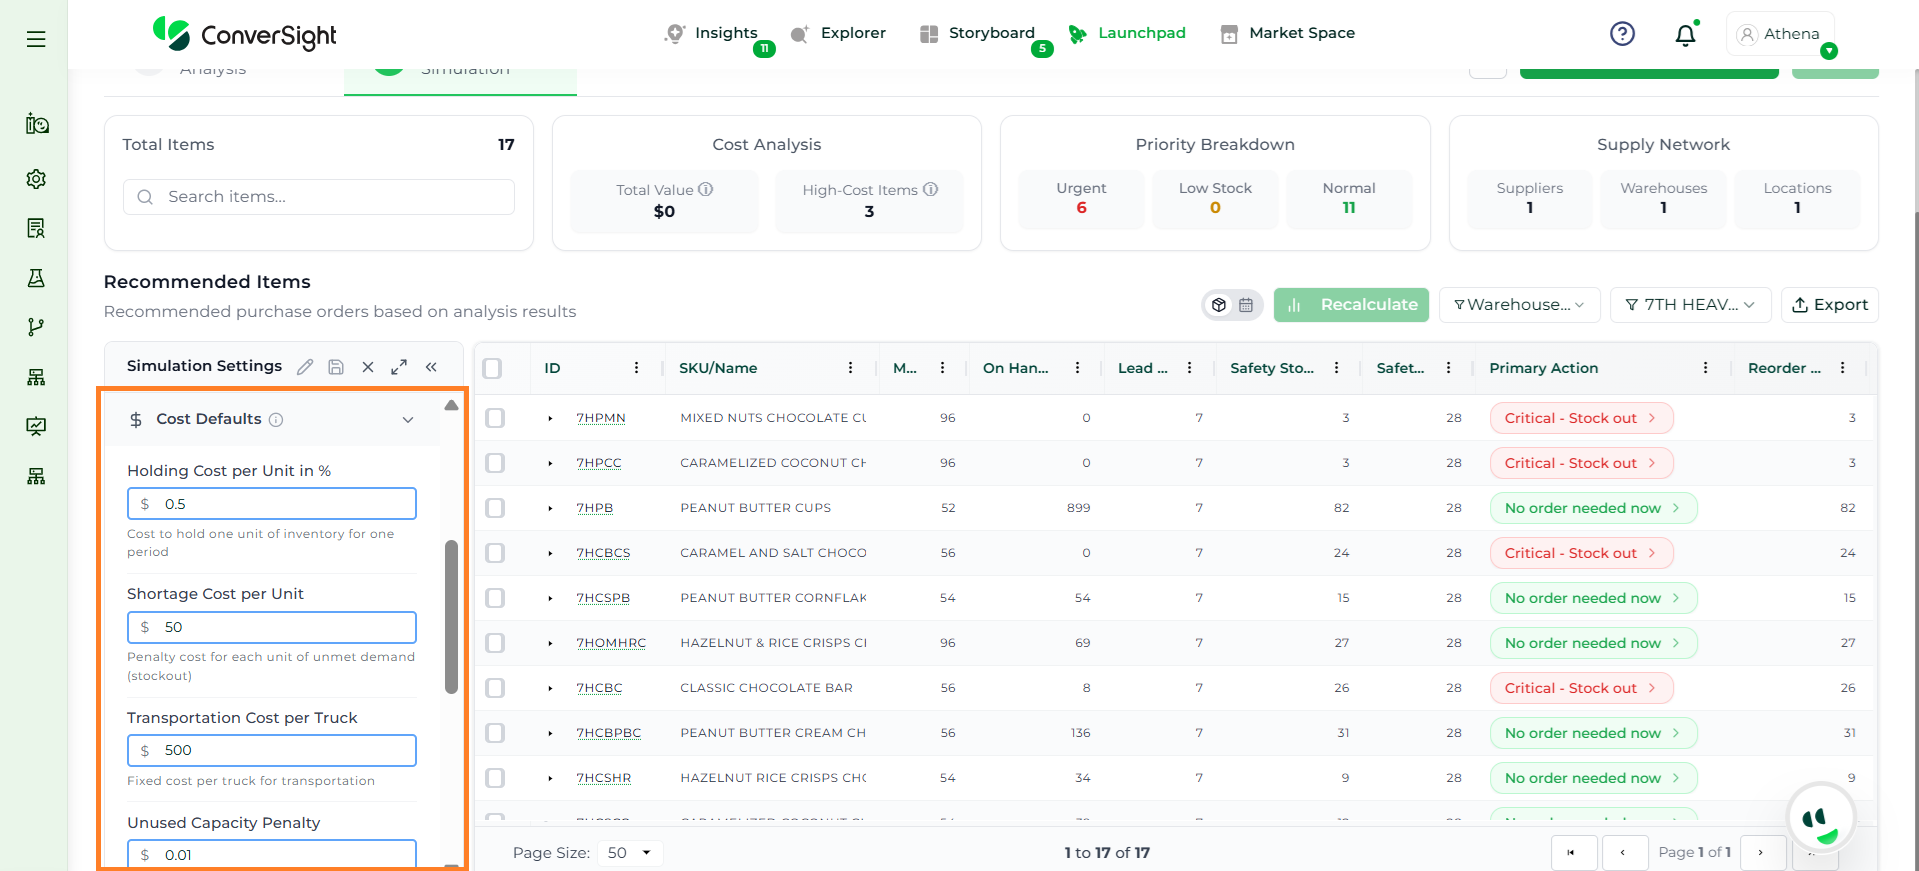1919x871 pixels.
Task: Collapse Simulation Settings panel with double chevron
Action: click(x=431, y=367)
